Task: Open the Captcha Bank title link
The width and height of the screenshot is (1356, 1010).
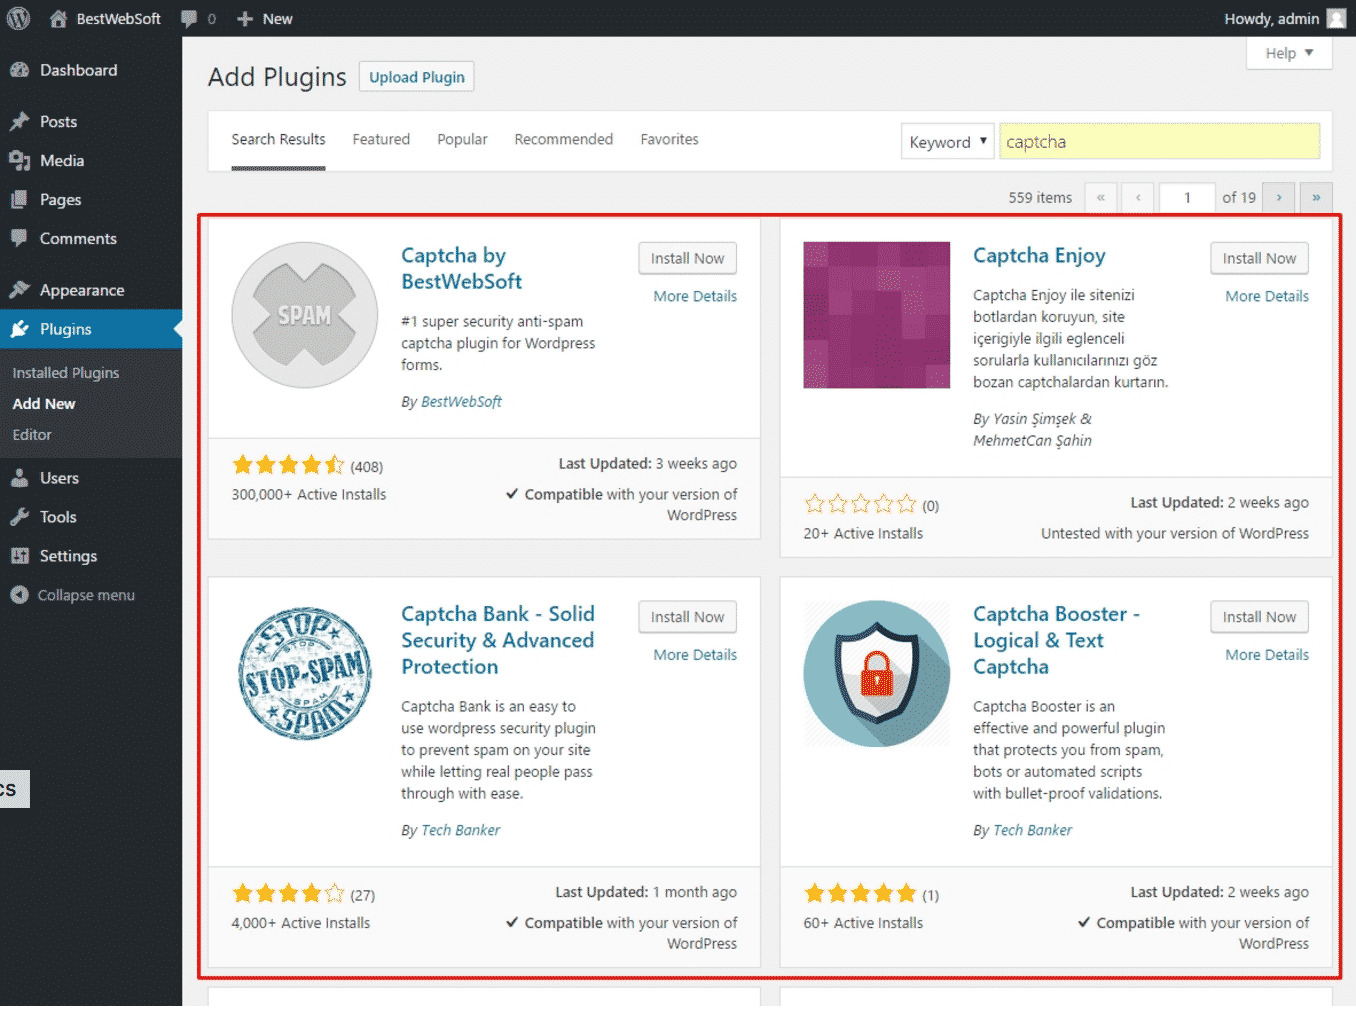Action: [498, 640]
